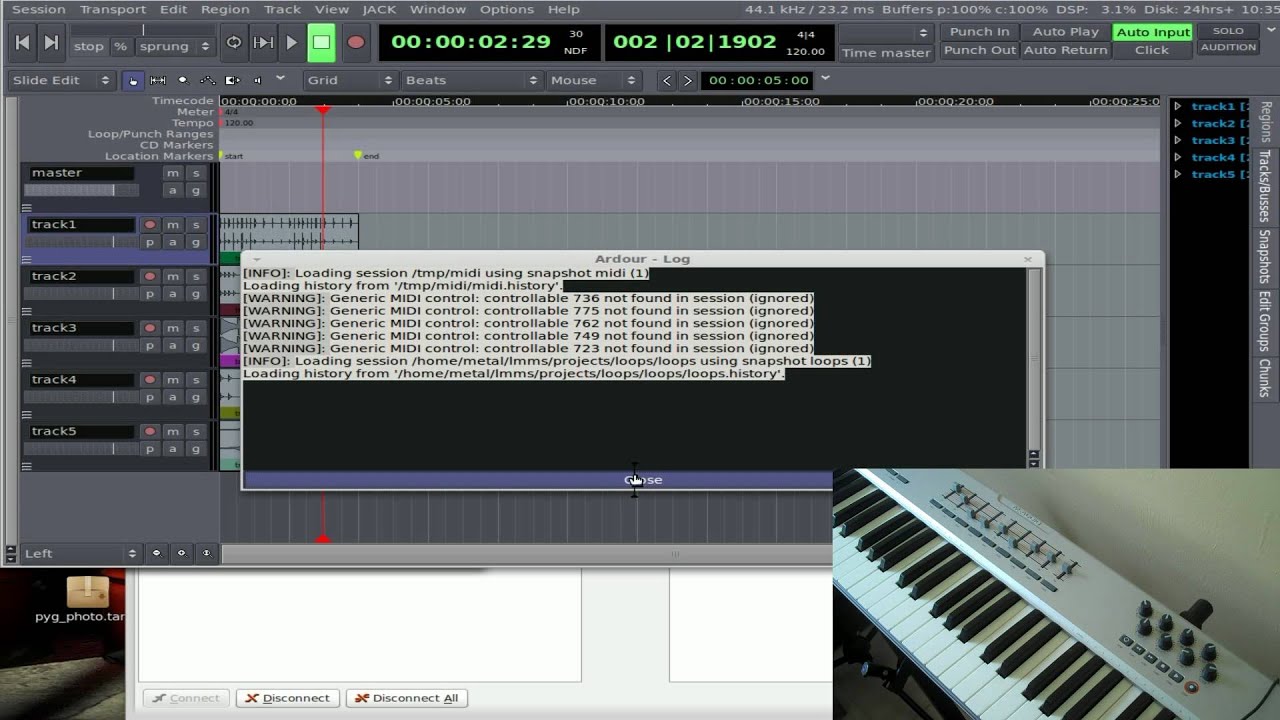Record-arm track1
1280x720 pixels.
click(x=150, y=225)
